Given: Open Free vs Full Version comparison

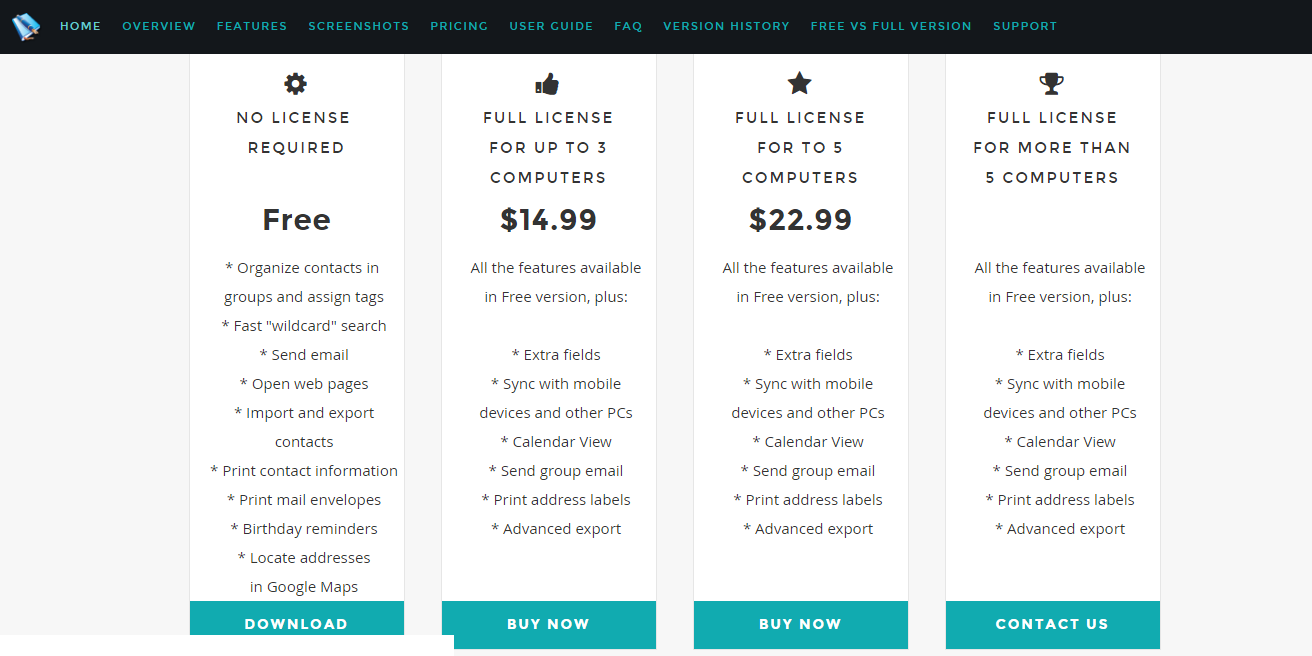Looking at the screenshot, I should (891, 26).
